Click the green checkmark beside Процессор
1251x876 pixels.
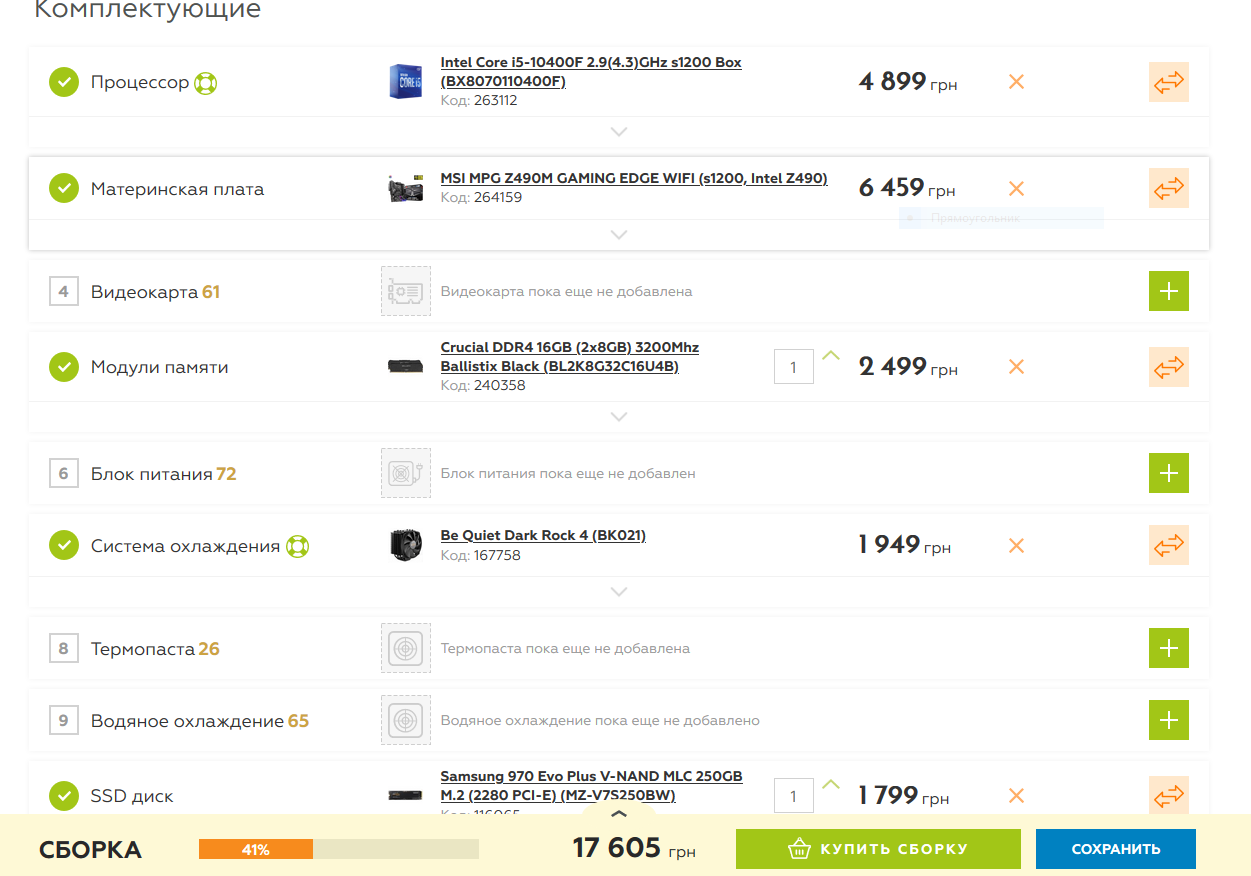coord(64,82)
